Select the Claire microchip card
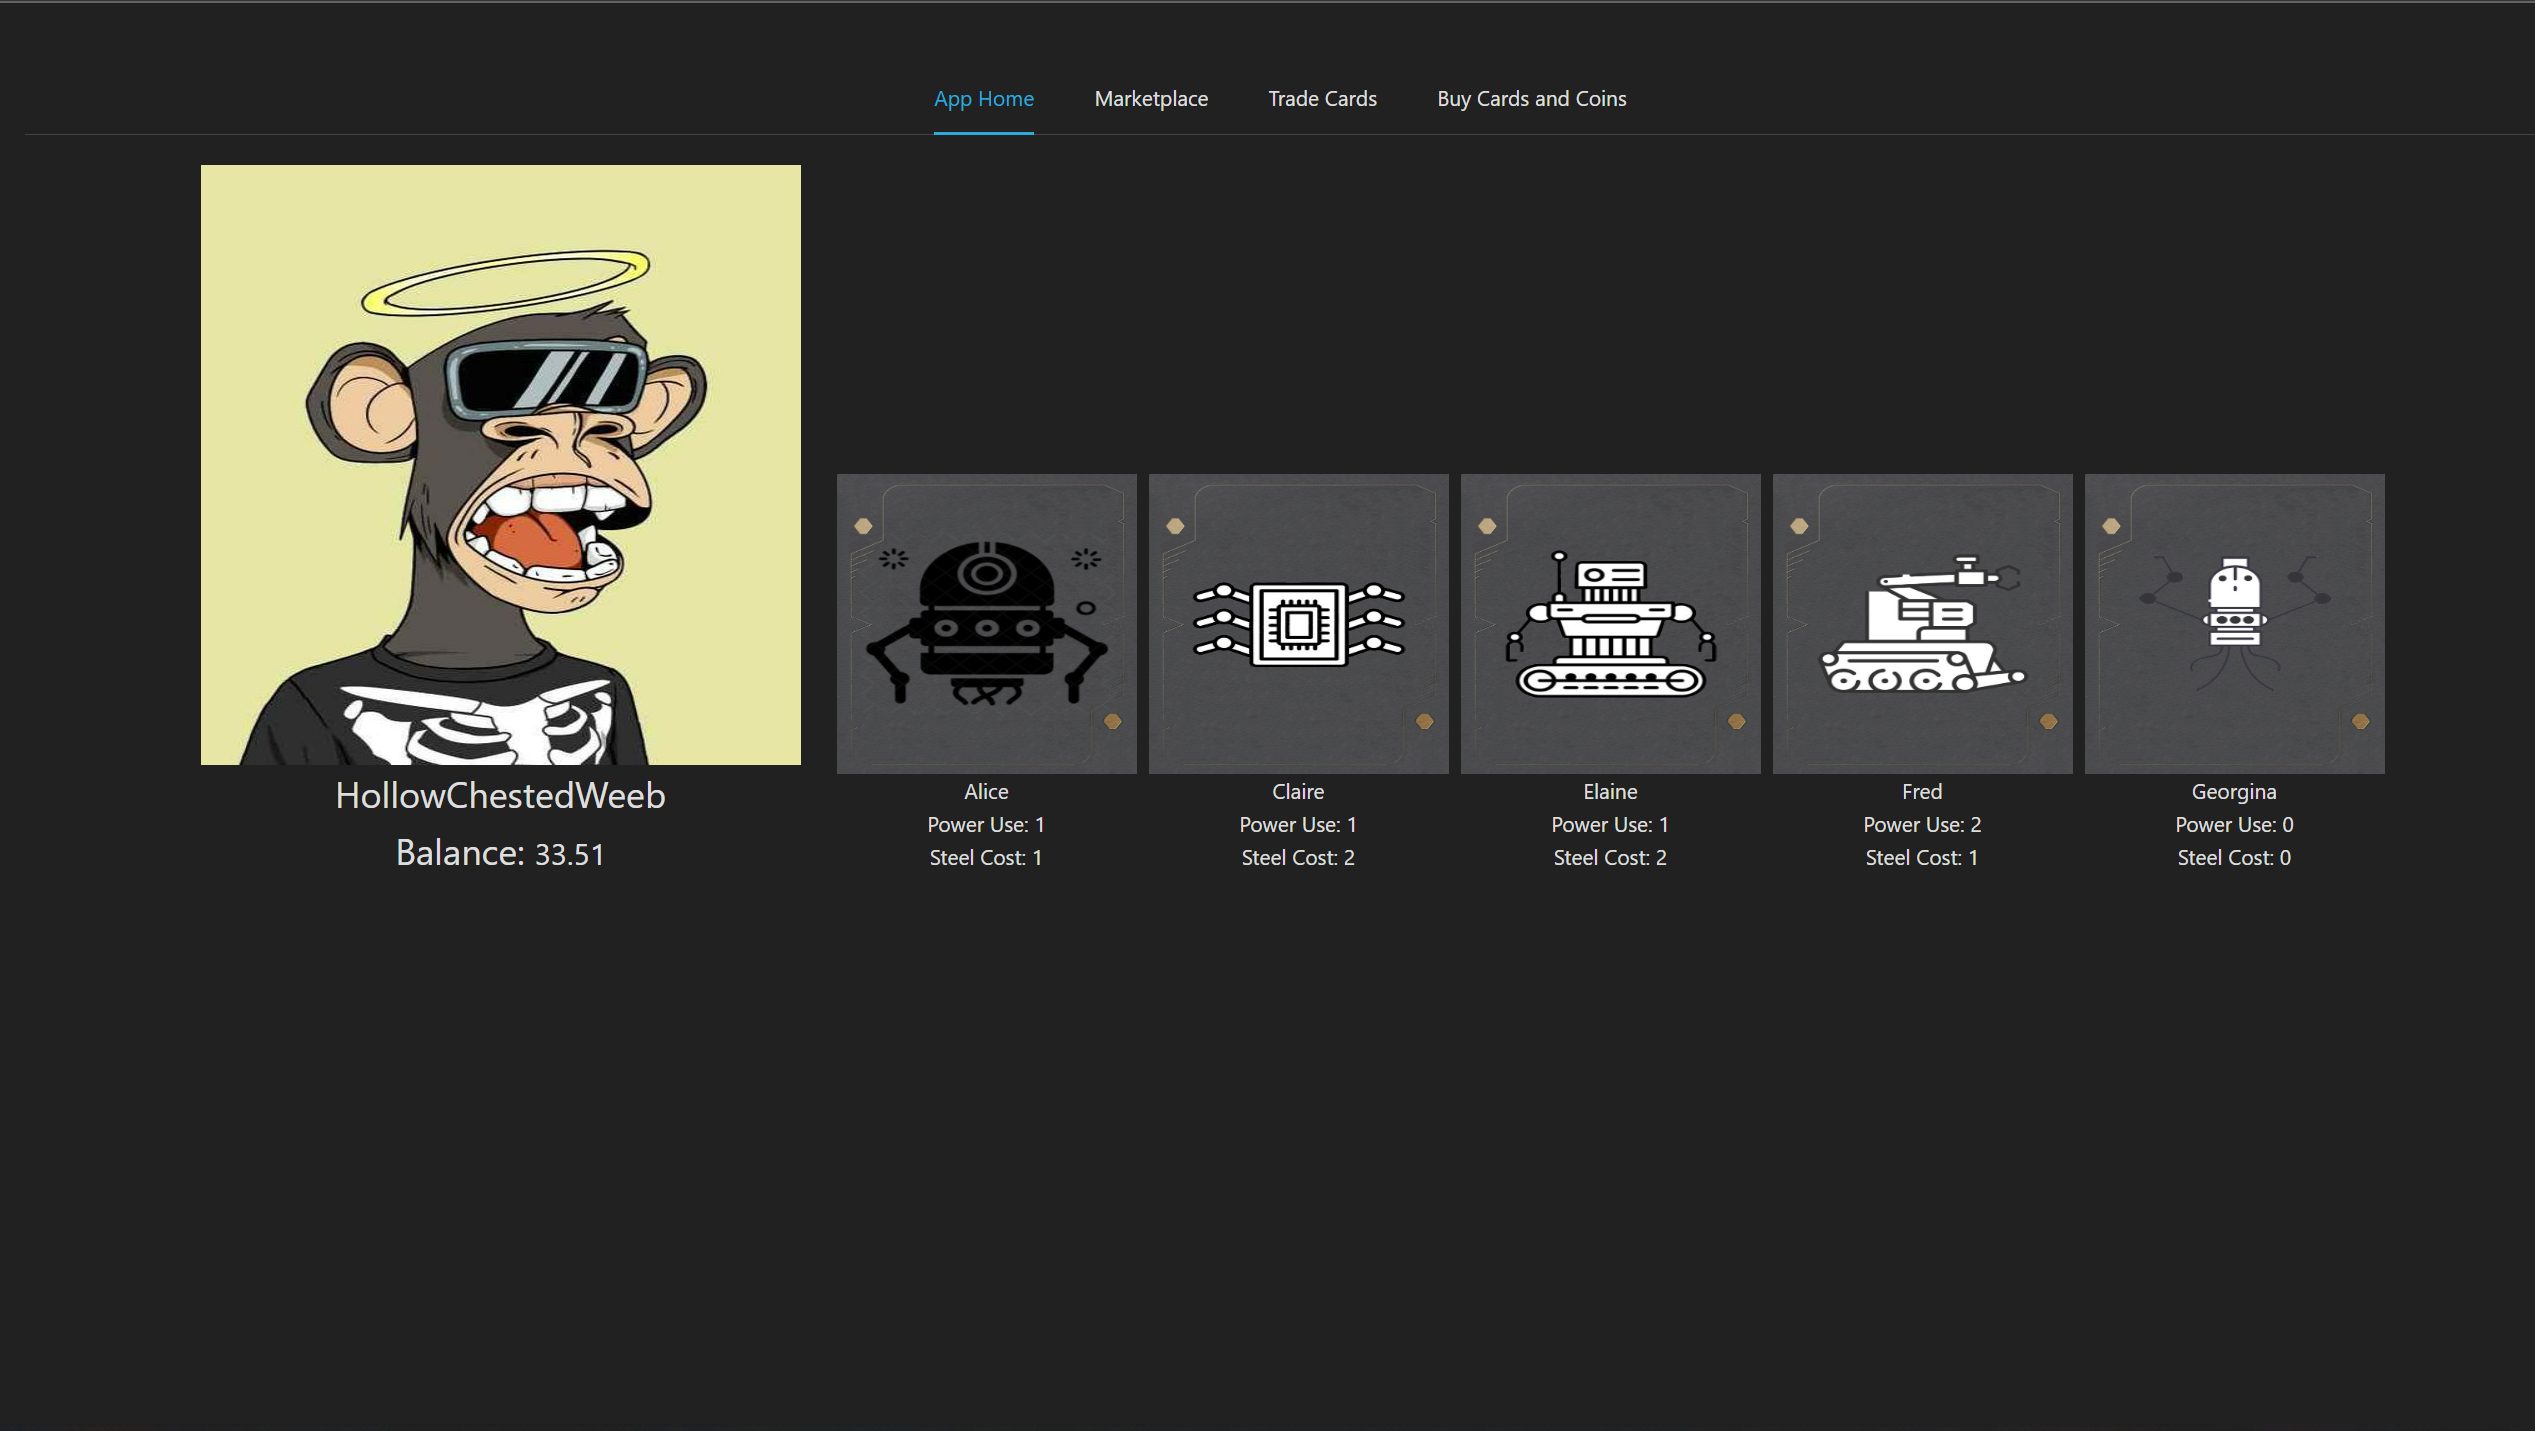This screenshot has height=1431, width=2535. point(1298,623)
